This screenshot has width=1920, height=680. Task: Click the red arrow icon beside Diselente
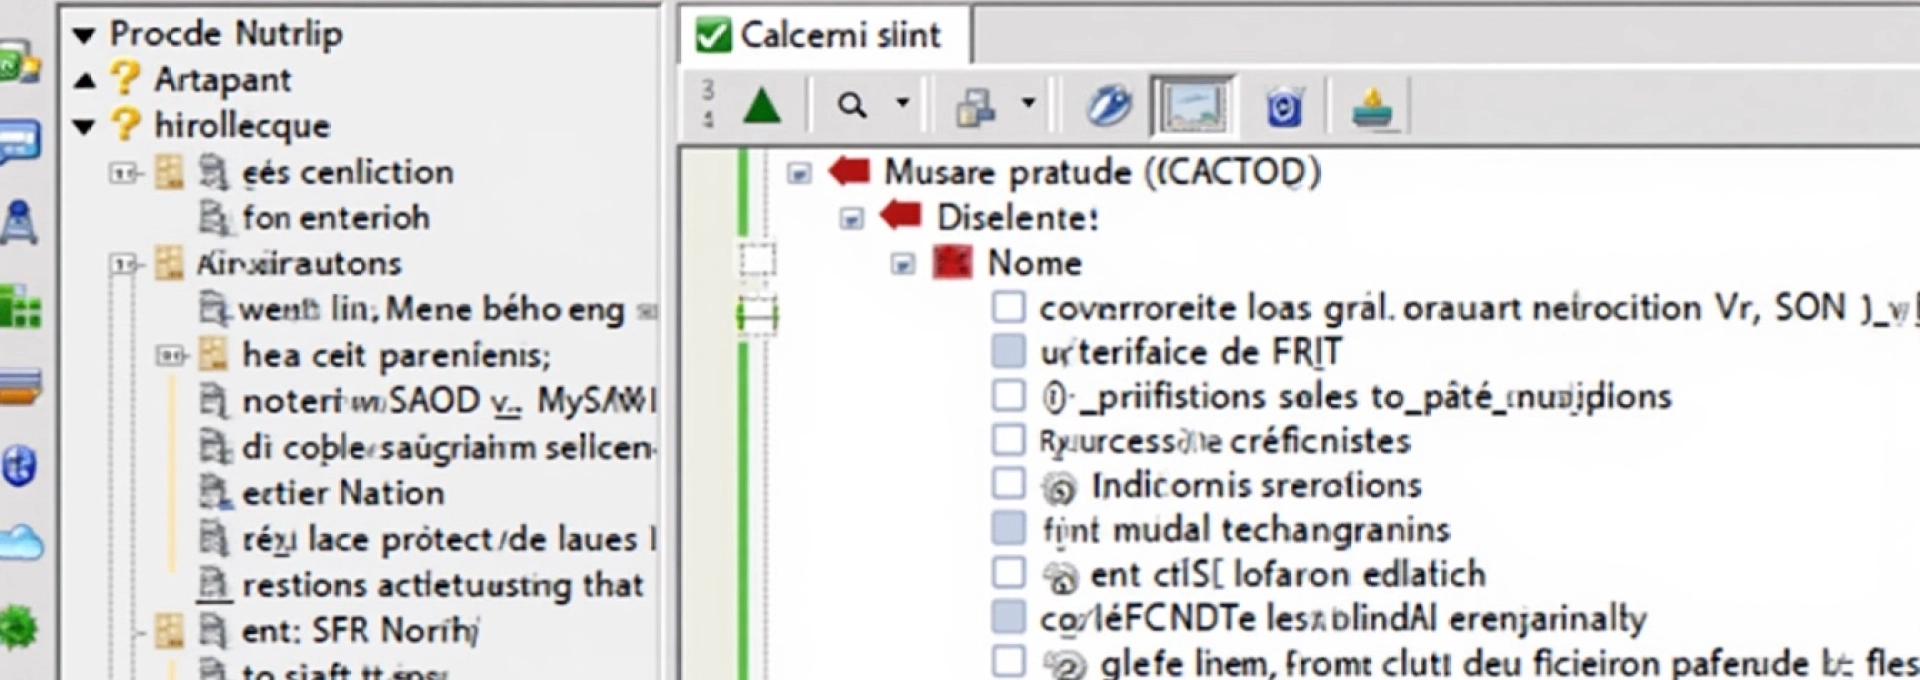[900, 215]
